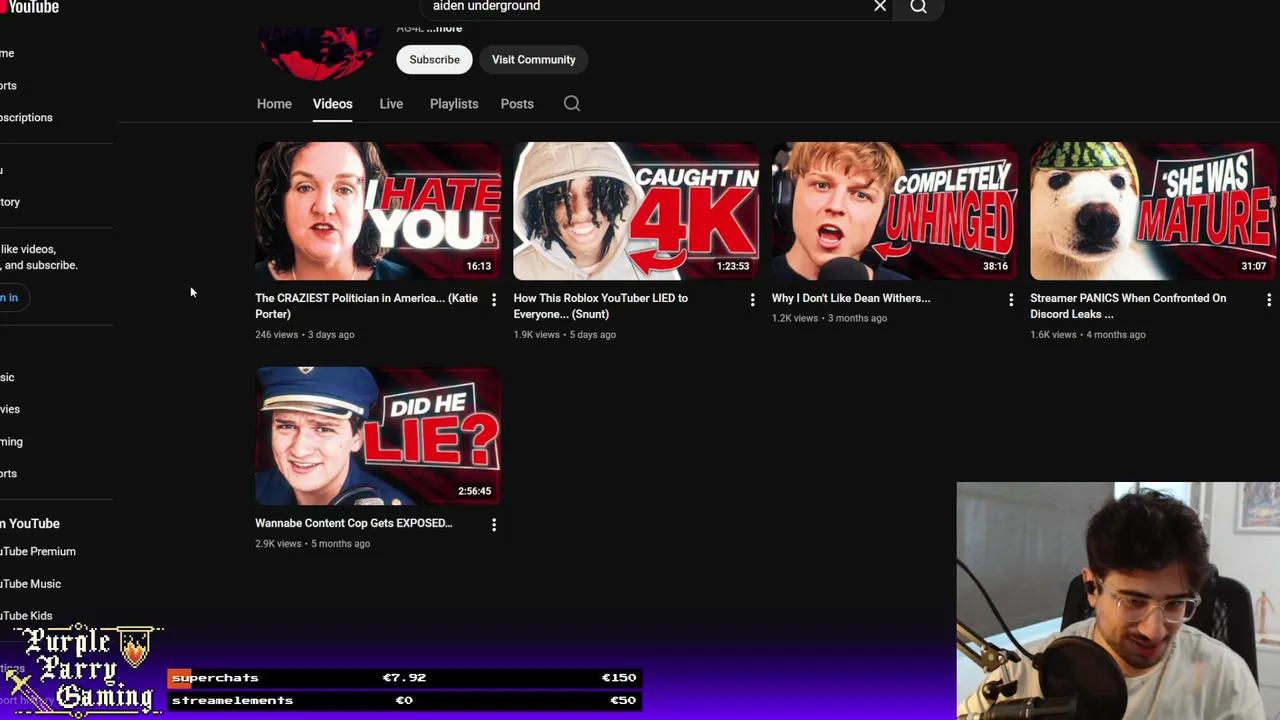Switch to the Home tab
Screen dimensions: 1280x720
click(274, 104)
